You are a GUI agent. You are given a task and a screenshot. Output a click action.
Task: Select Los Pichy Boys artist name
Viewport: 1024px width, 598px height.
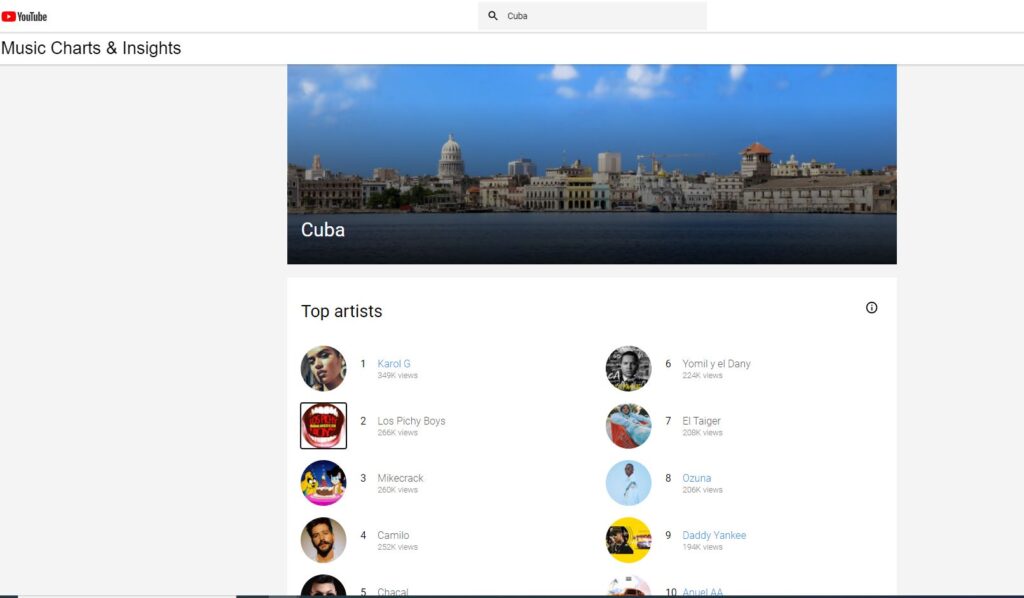pos(411,421)
